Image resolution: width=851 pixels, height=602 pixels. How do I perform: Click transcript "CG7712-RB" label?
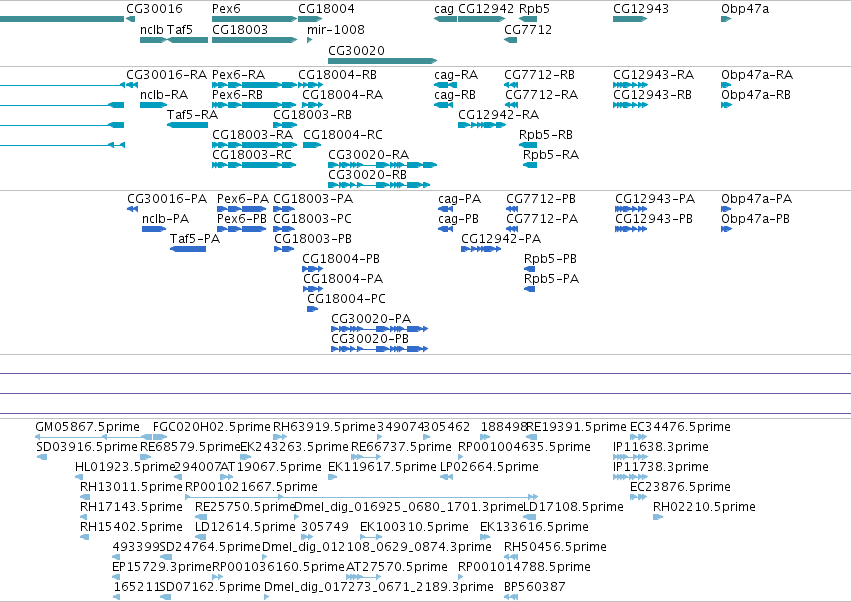coord(539,74)
